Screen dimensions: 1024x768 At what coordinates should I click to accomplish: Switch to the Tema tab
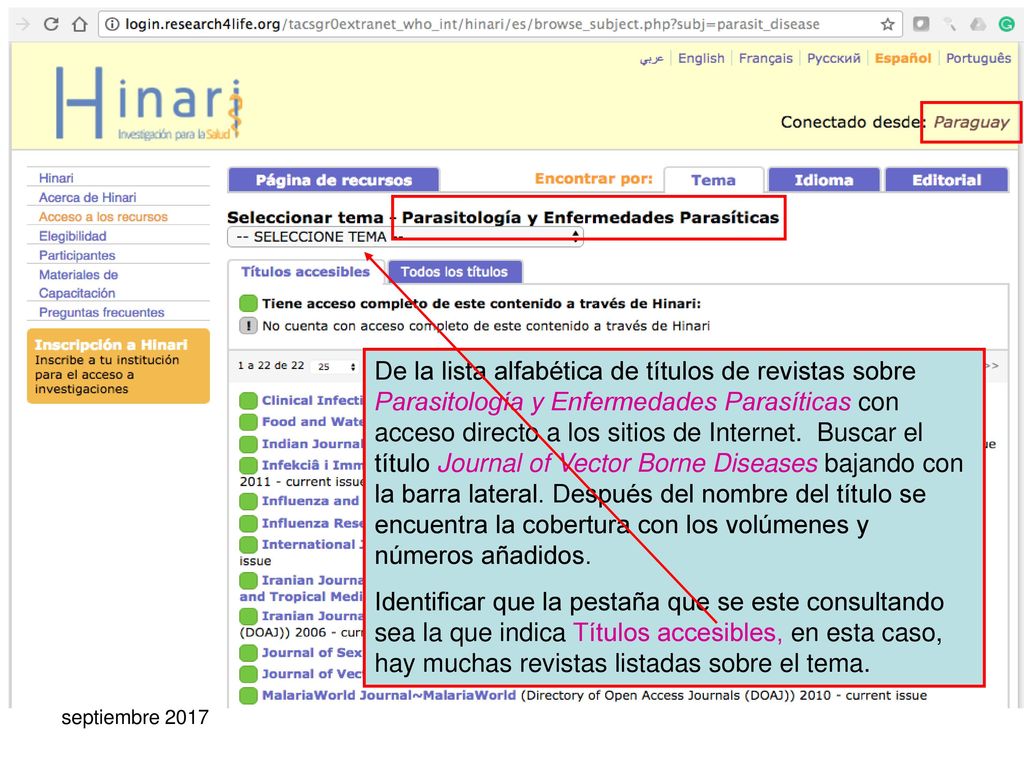pos(713,180)
